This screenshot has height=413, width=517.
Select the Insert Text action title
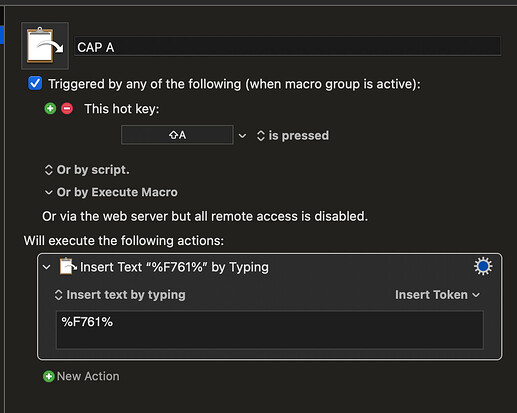pos(174,267)
